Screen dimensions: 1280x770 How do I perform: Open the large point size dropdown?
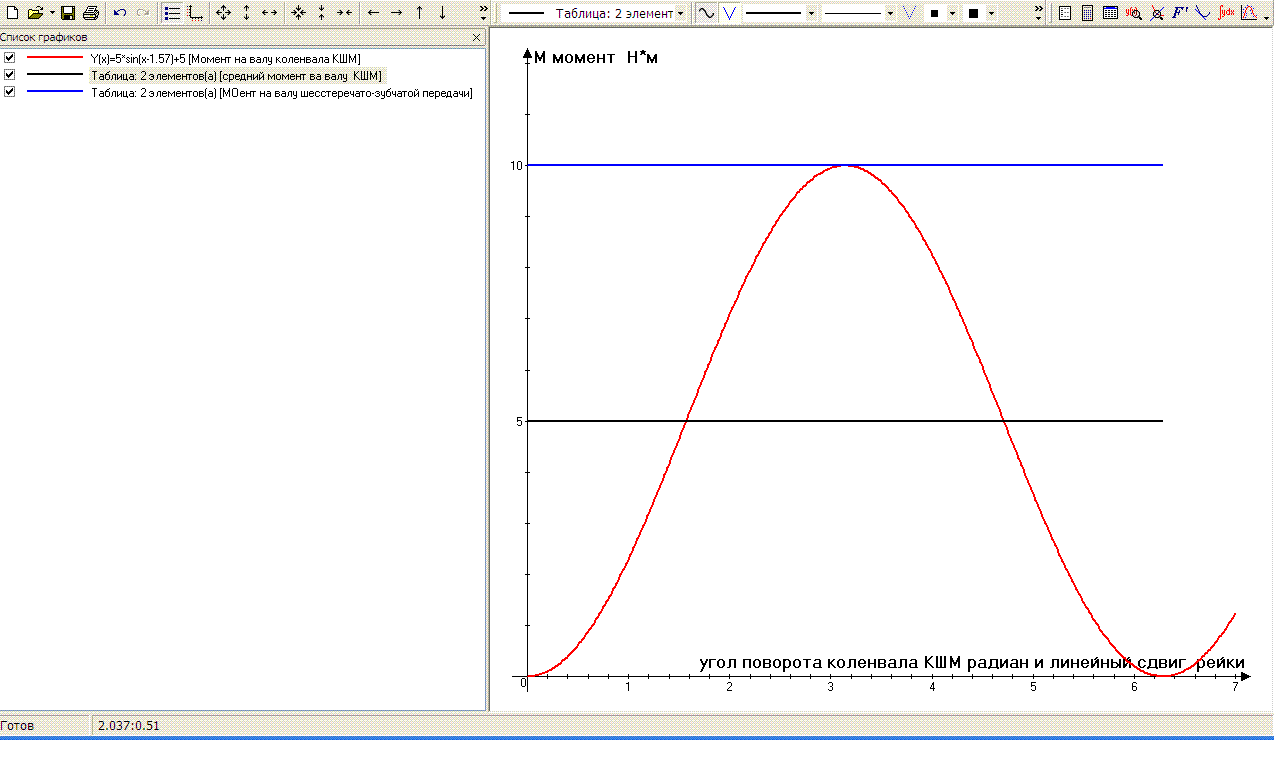(991, 13)
